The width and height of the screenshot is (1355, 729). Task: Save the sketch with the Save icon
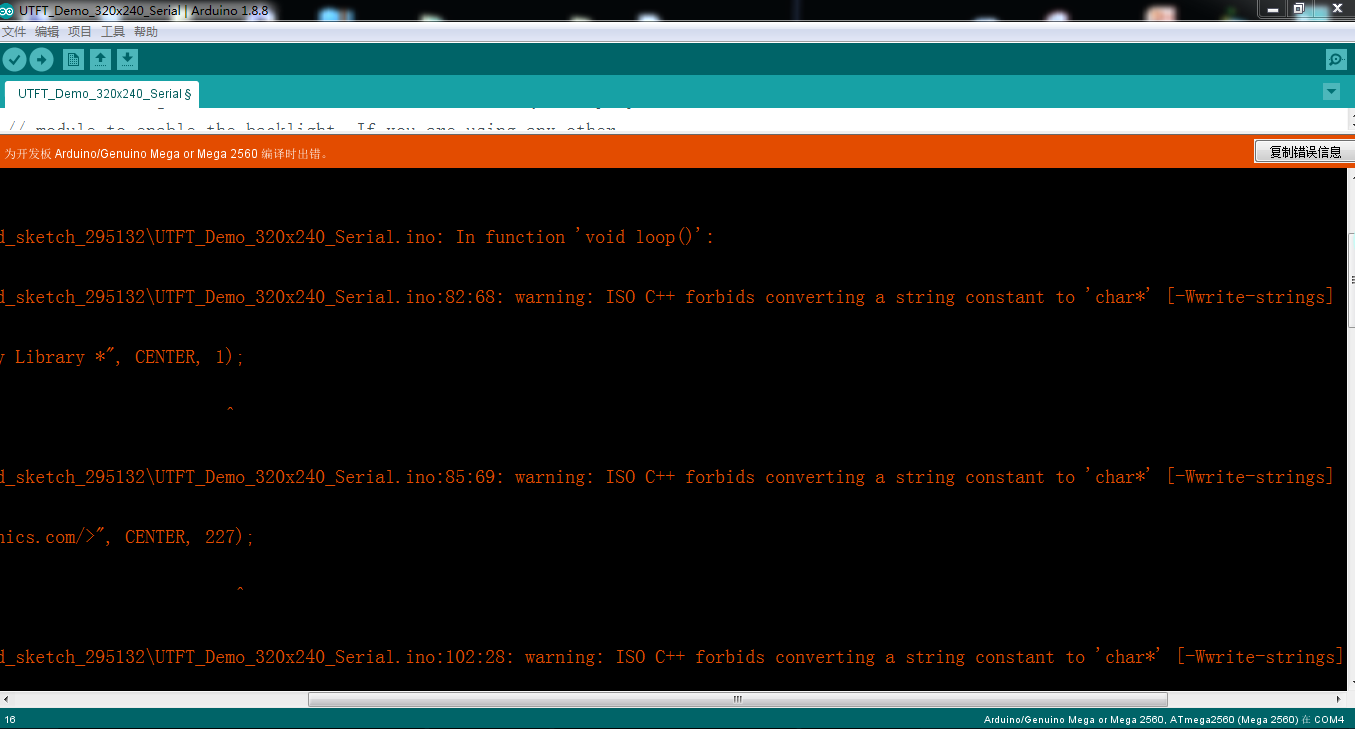click(127, 60)
